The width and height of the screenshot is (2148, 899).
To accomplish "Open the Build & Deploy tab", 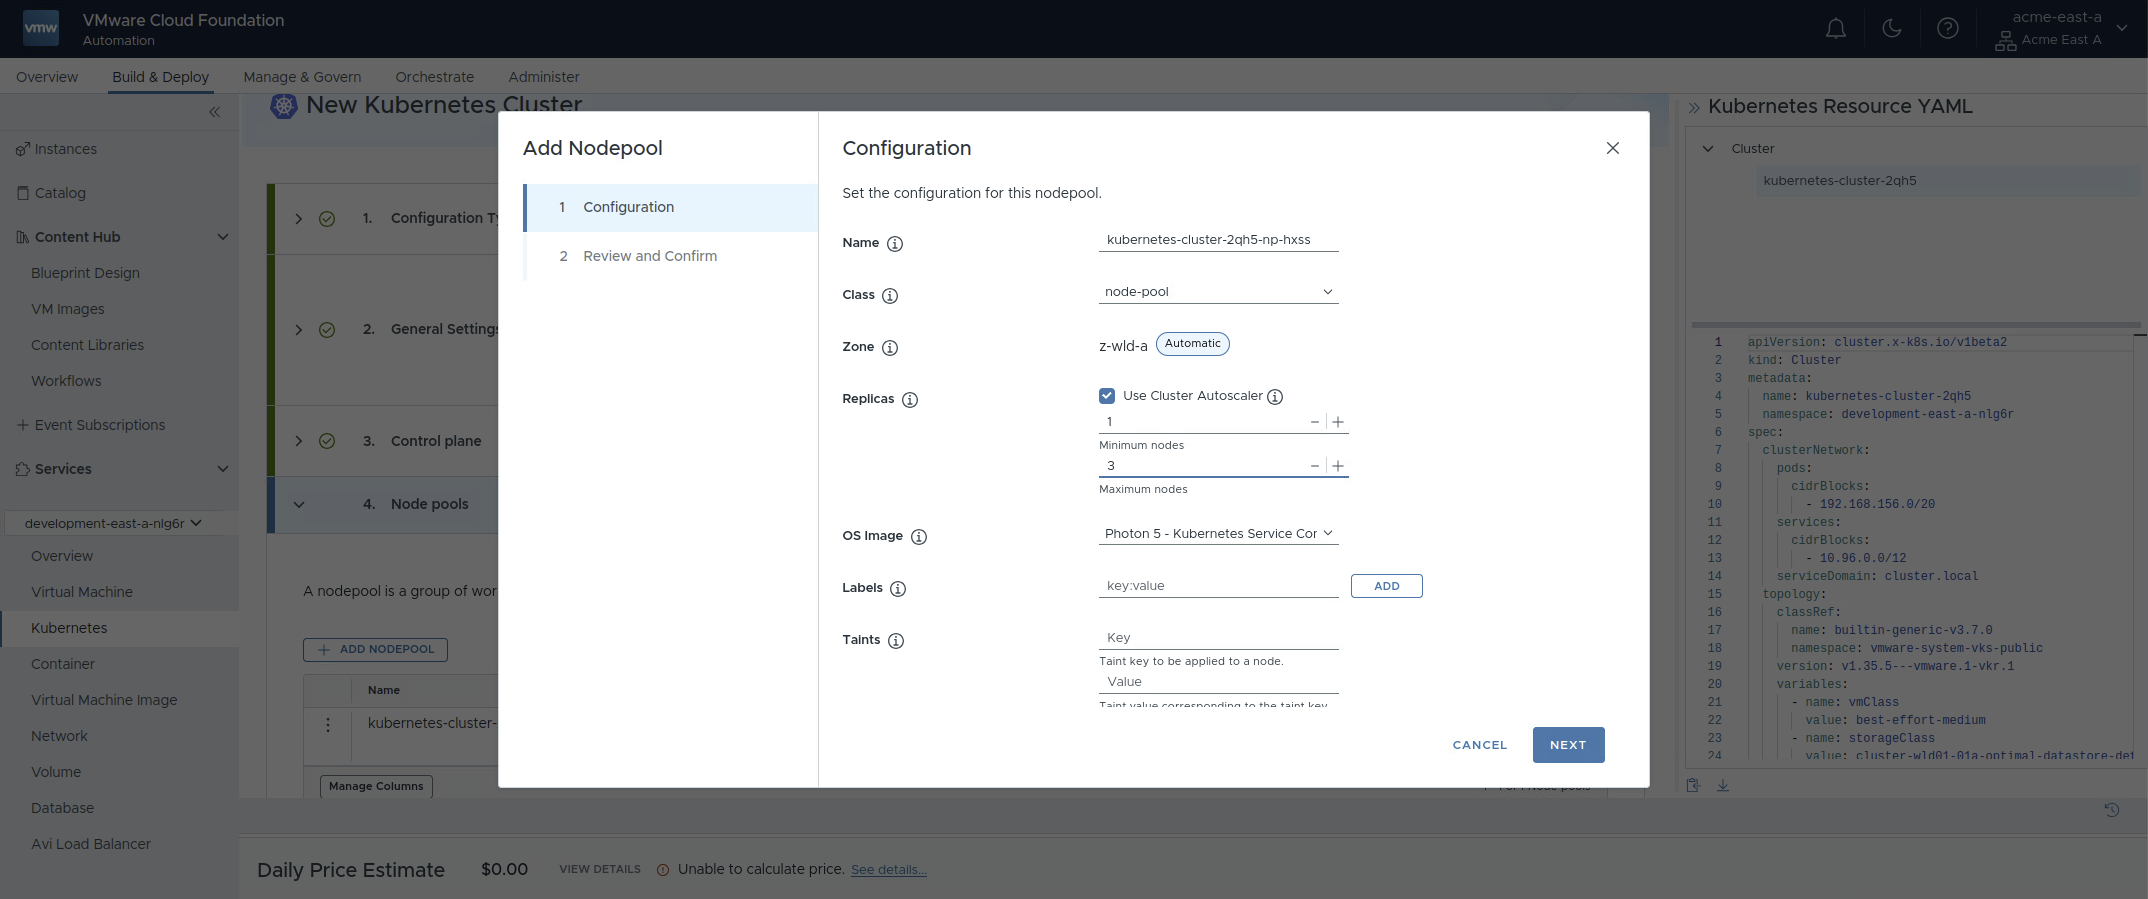I will click(160, 77).
